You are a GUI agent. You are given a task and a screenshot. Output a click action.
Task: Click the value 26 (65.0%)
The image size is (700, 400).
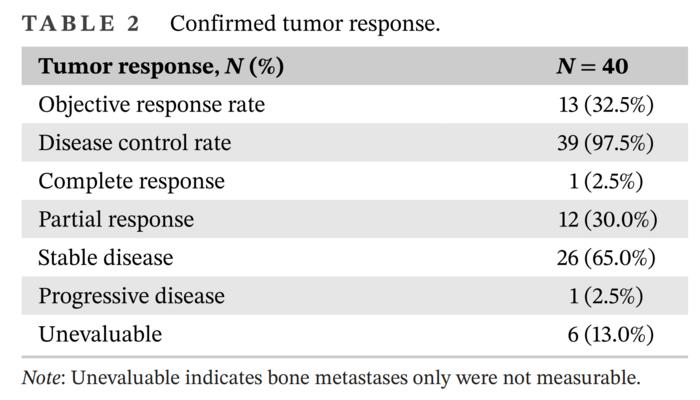(x=605, y=257)
